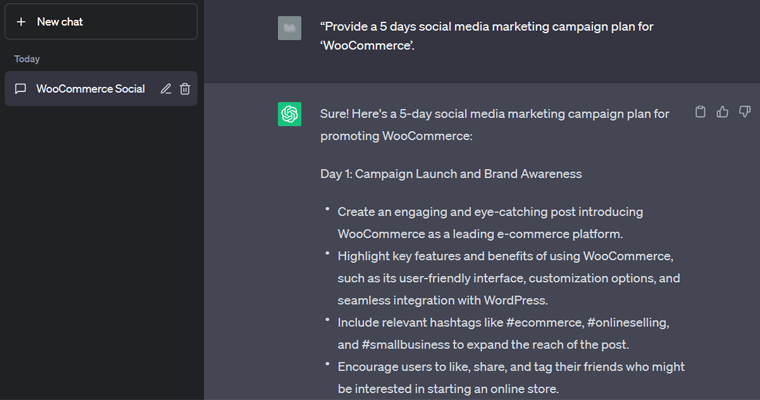Click the text 'promoting WooCommerce:'
Image resolution: width=760 pixels, height=400 pixels.
(396, 136)
